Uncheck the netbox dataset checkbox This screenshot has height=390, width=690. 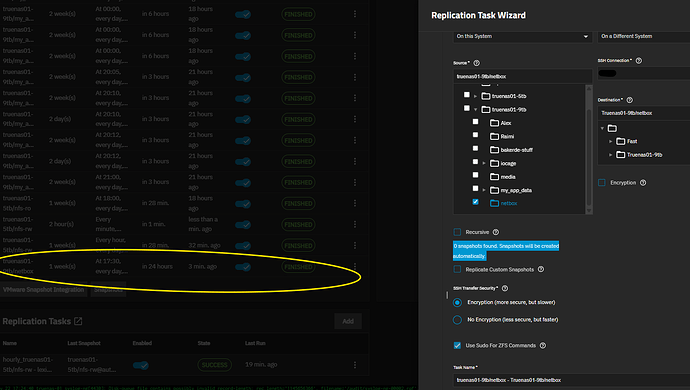point(475,202)
